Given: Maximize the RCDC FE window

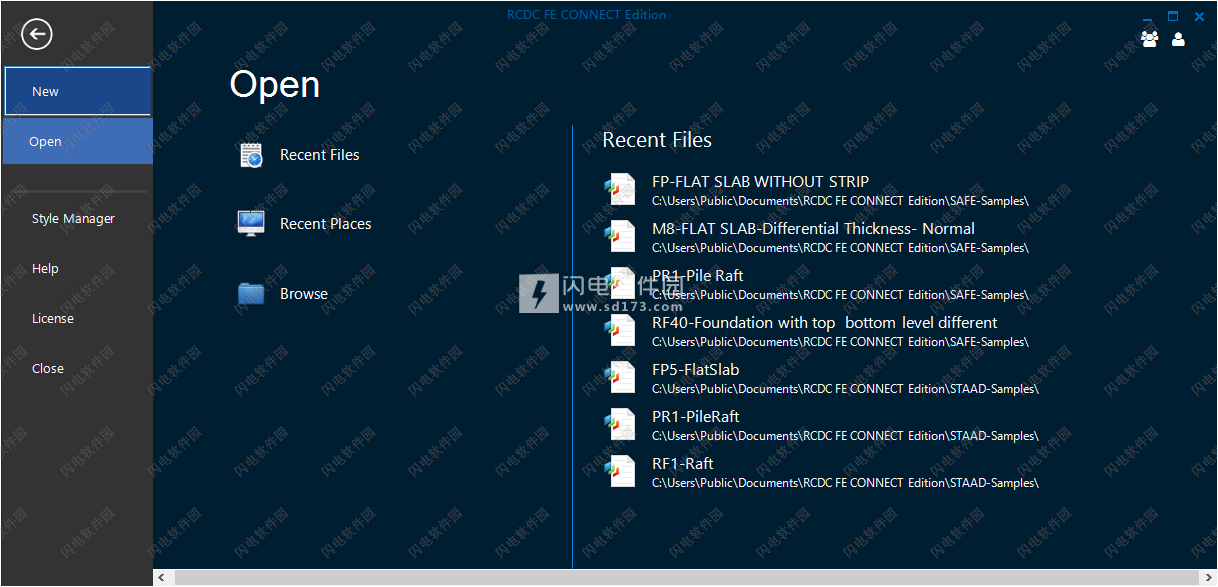Looking at the screenshot, I should pyautogui.click(x=1173, y=16).
